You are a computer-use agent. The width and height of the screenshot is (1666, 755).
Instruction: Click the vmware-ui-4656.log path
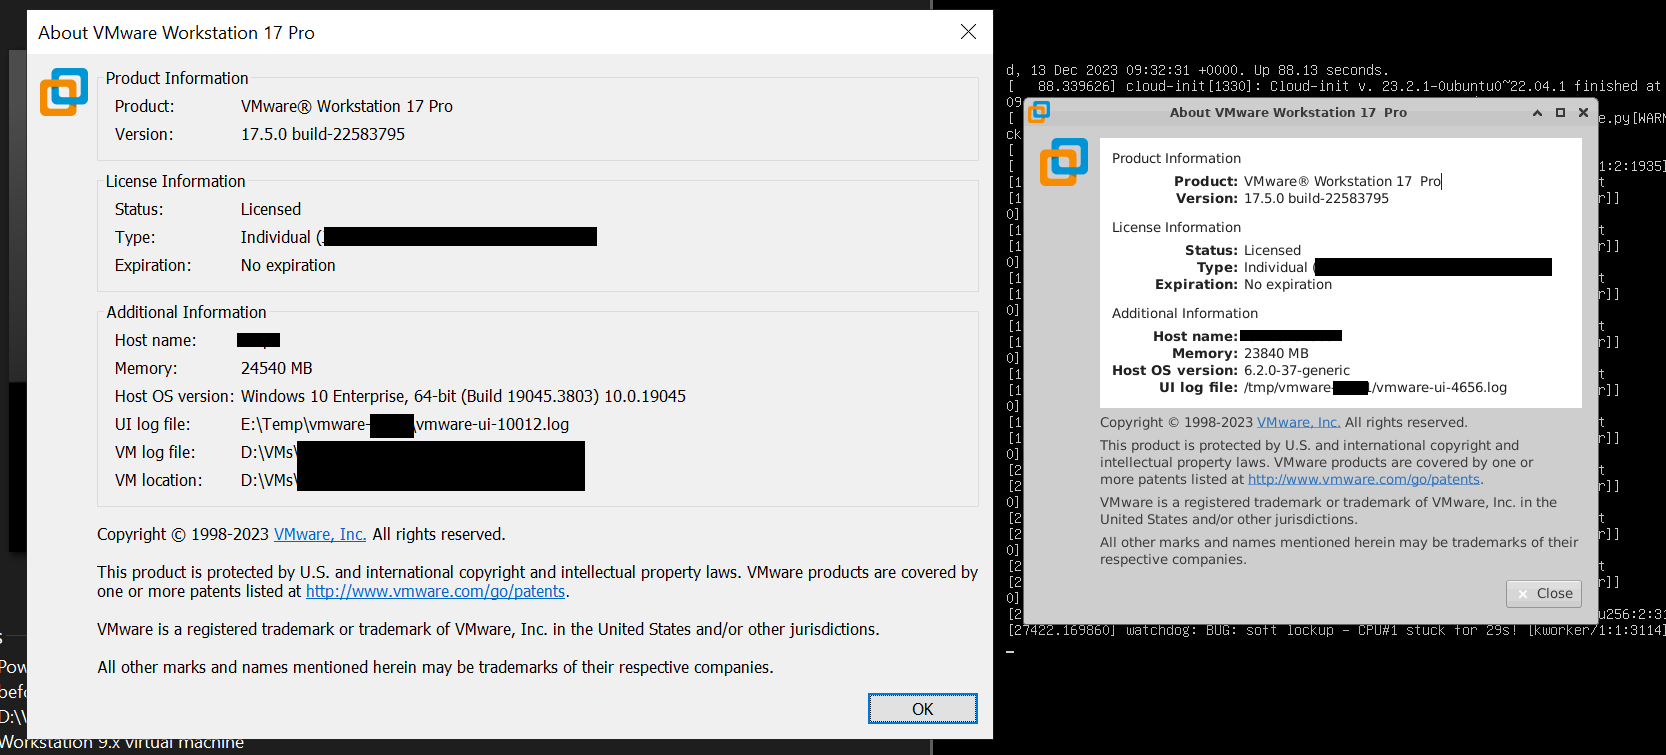pos(1375,387)
